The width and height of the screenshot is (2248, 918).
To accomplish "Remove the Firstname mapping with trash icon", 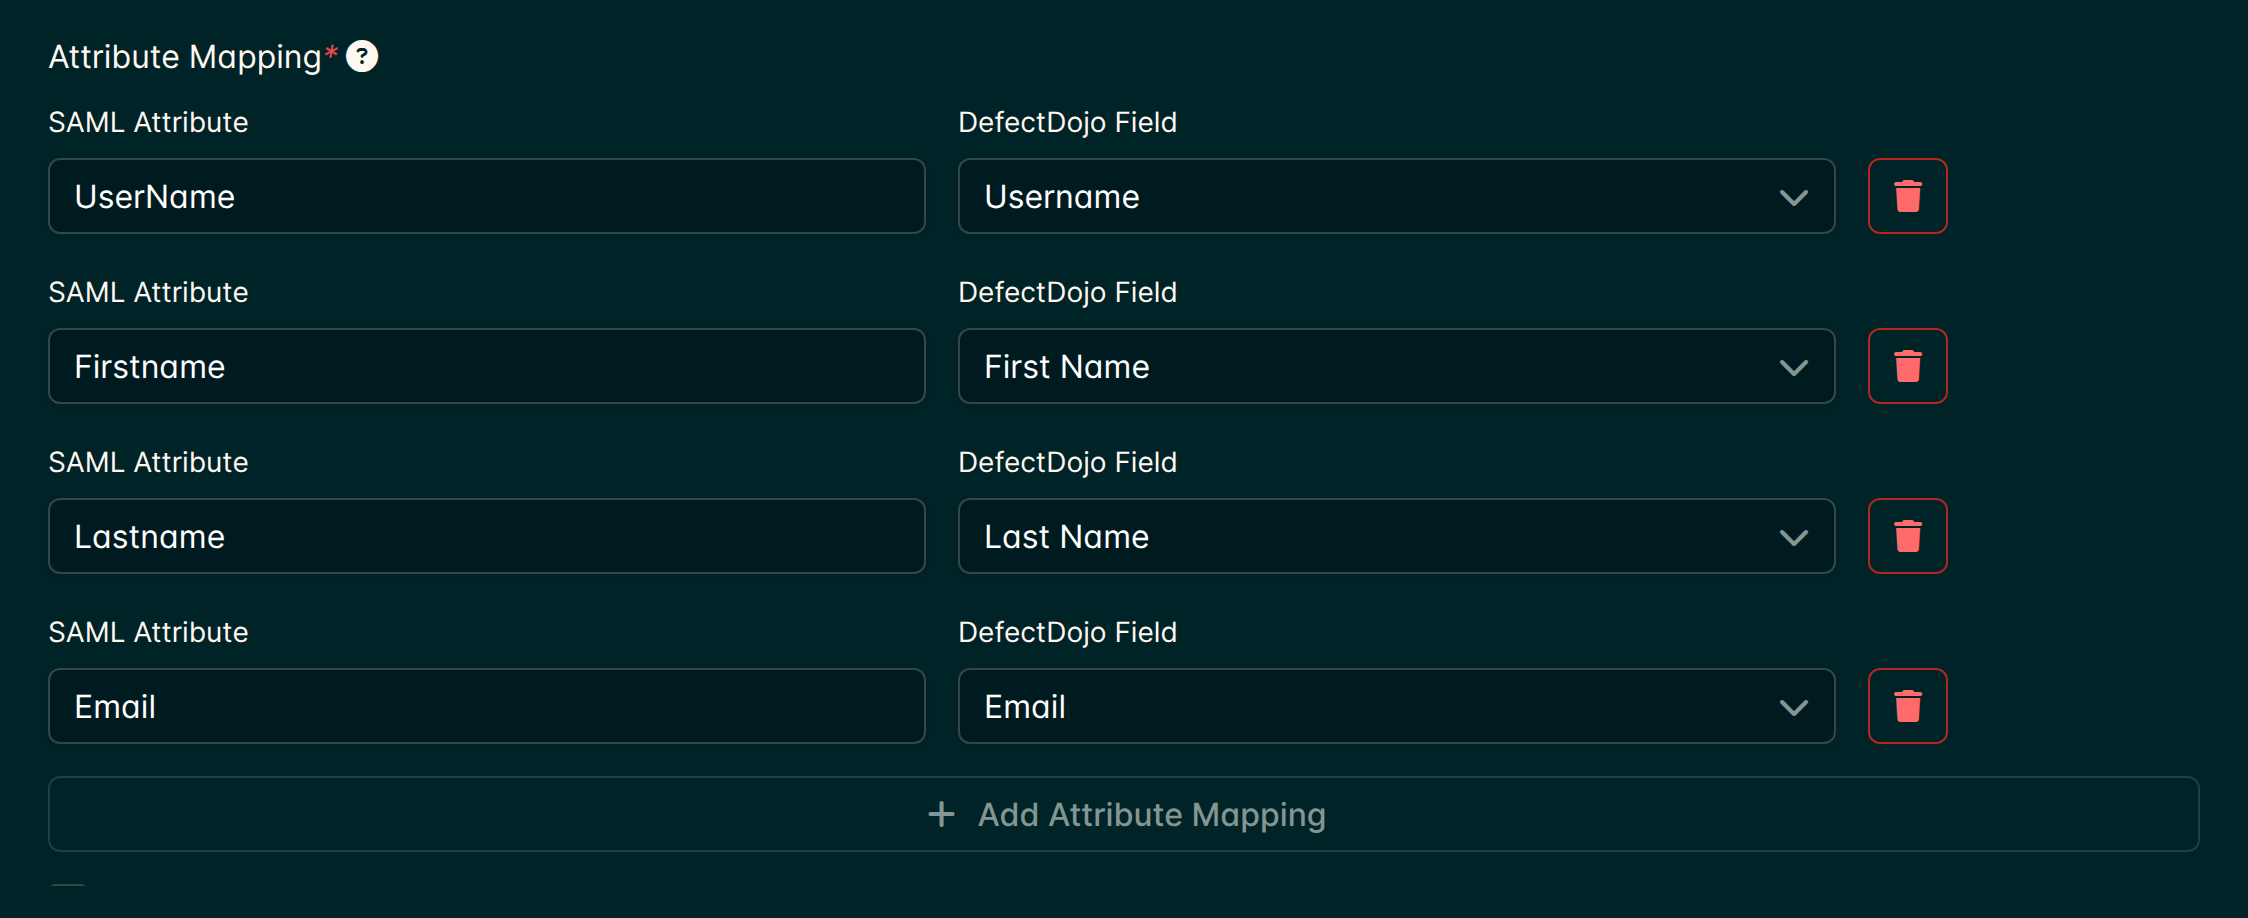I will pos(1907,366).
